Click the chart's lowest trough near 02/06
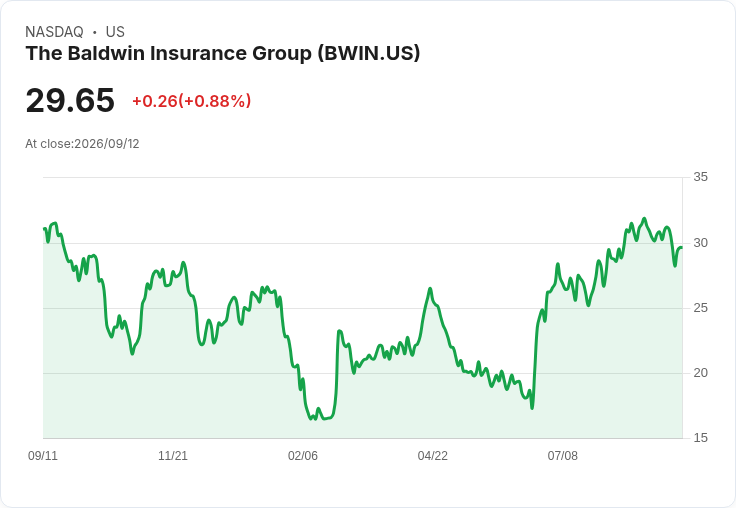 point(314,418)
